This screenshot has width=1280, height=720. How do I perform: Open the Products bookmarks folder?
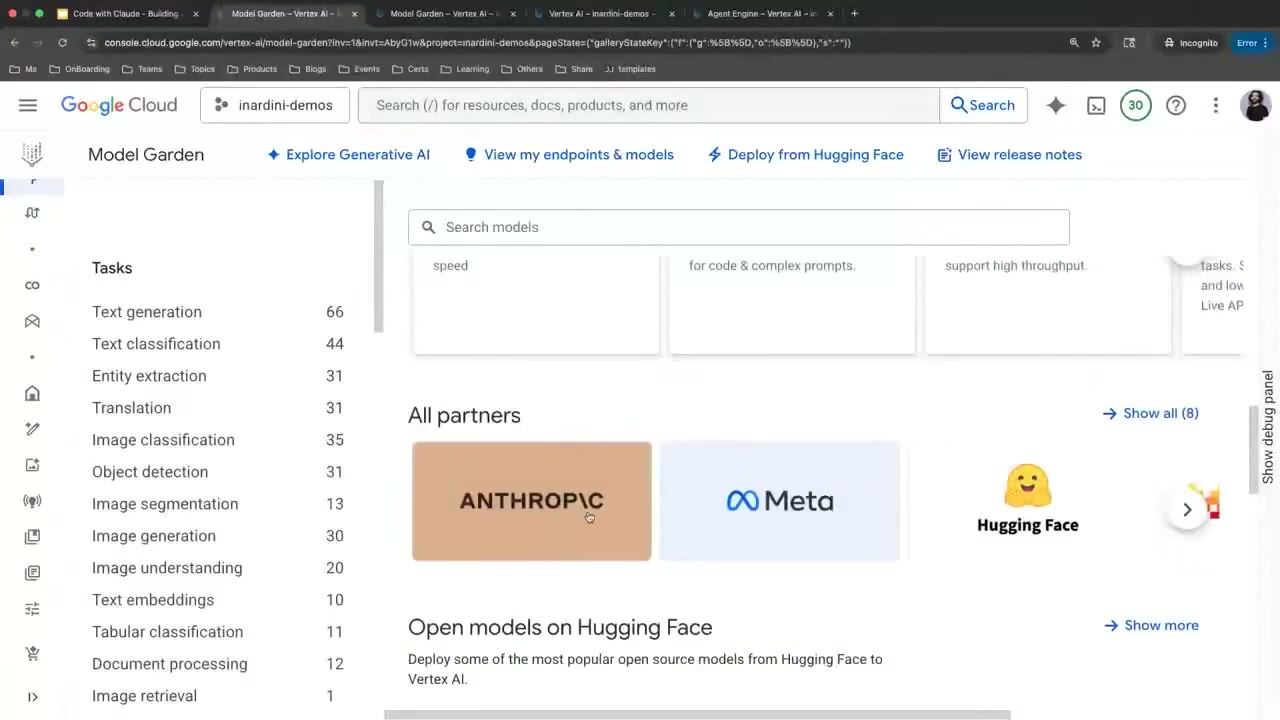pyautogui.click(x=252, y=69)
